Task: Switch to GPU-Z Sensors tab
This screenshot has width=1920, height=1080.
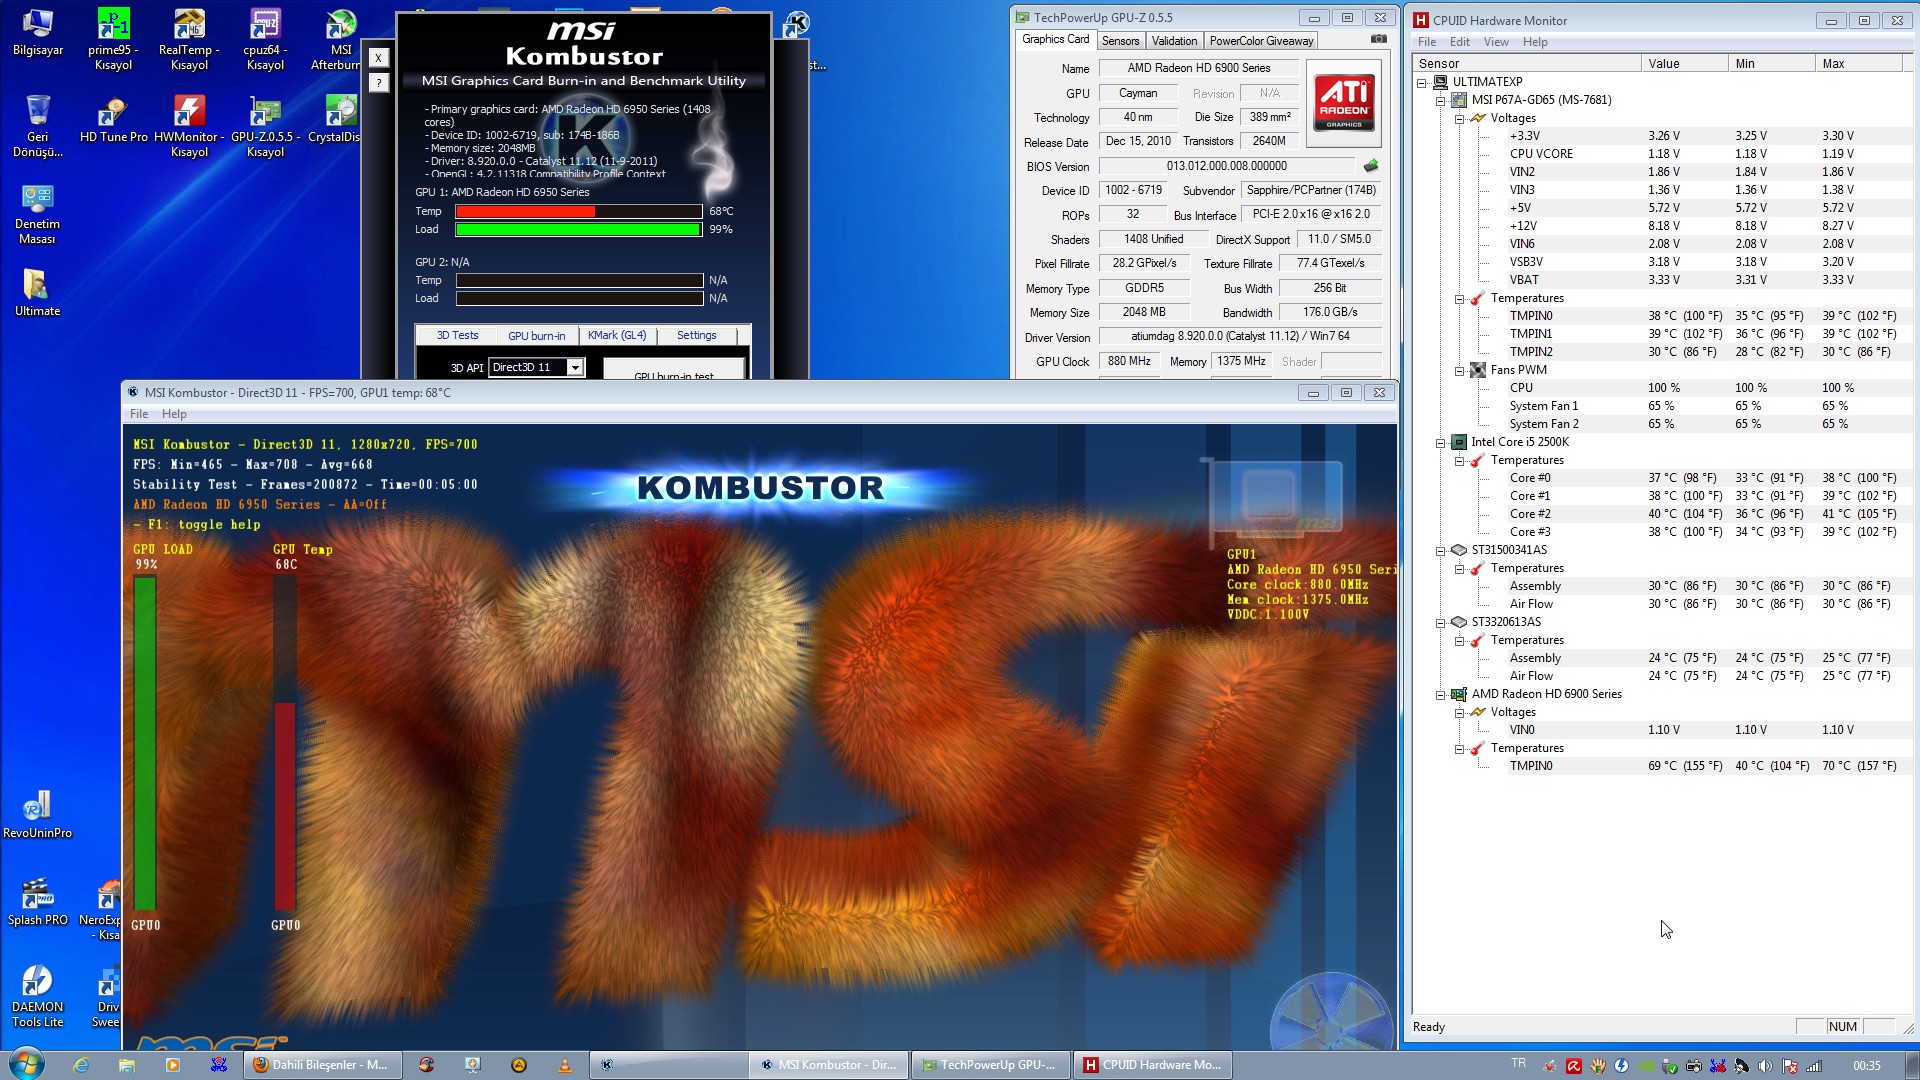Action: [x=1120, y=41]
